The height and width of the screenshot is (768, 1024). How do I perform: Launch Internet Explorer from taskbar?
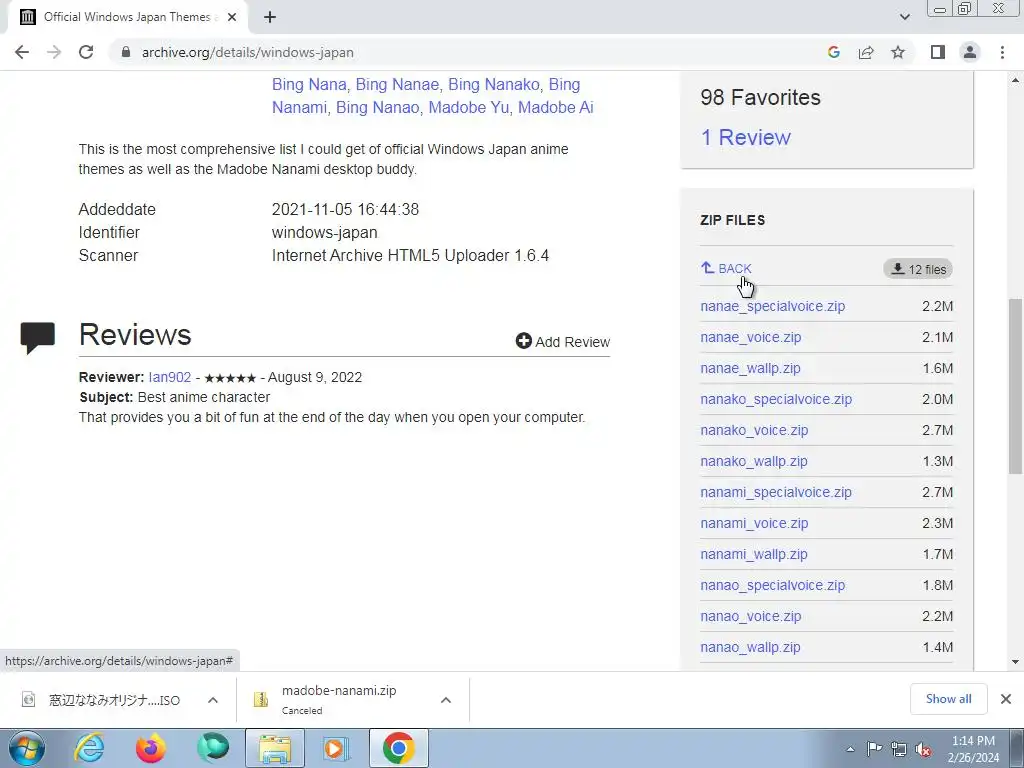[89, 748]
